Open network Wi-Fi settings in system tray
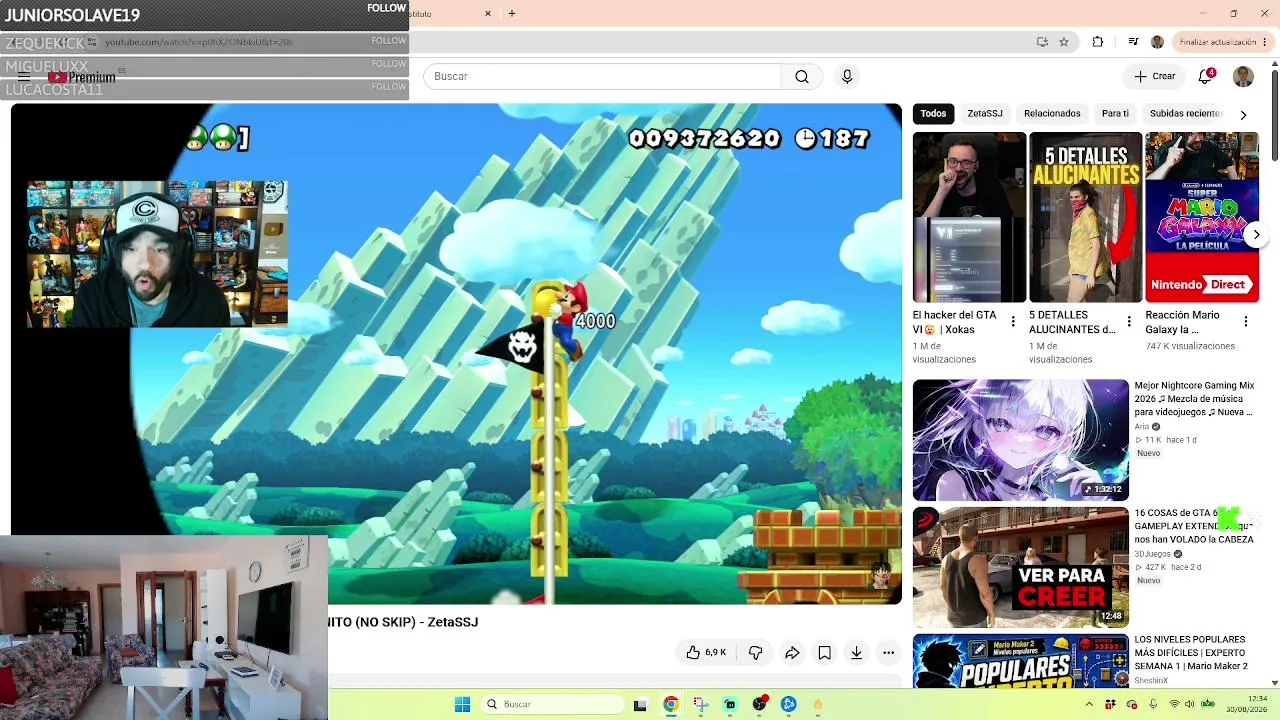 pyautogui.click(x=1174, y=705)
